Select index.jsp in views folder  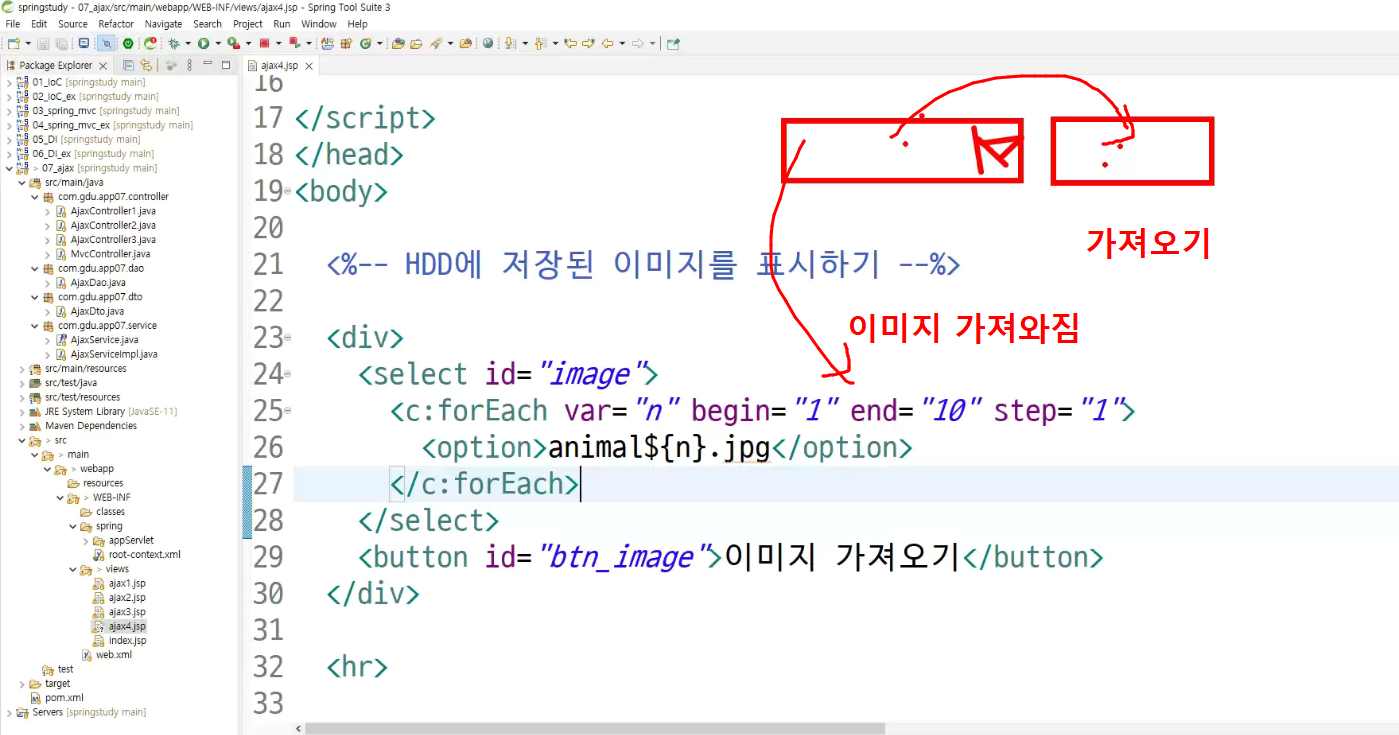point(127,640)
